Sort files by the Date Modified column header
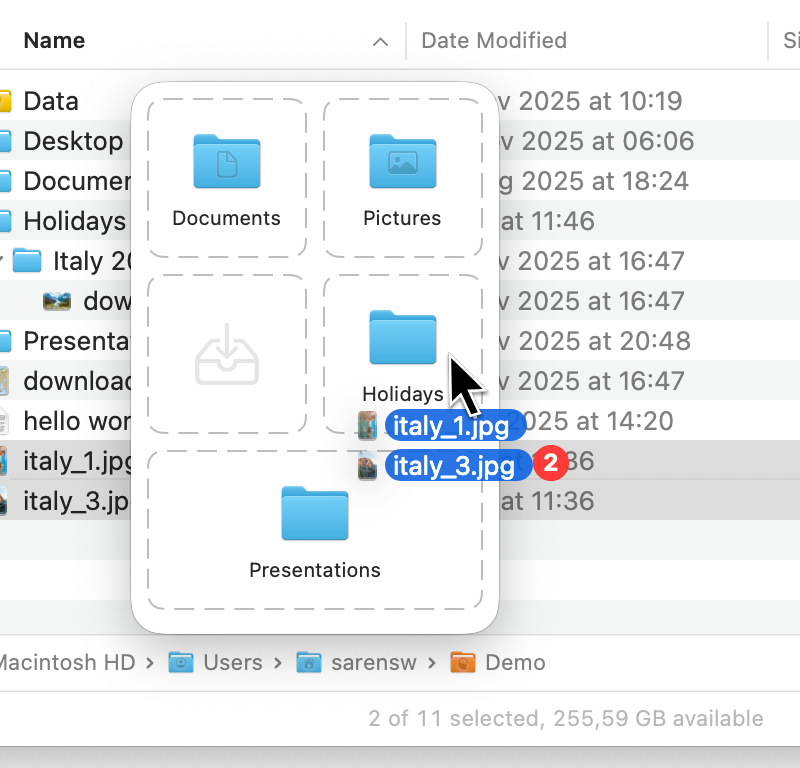Image resolution: width=800 pixels, height=768 pixels. [x=494, y=41]
